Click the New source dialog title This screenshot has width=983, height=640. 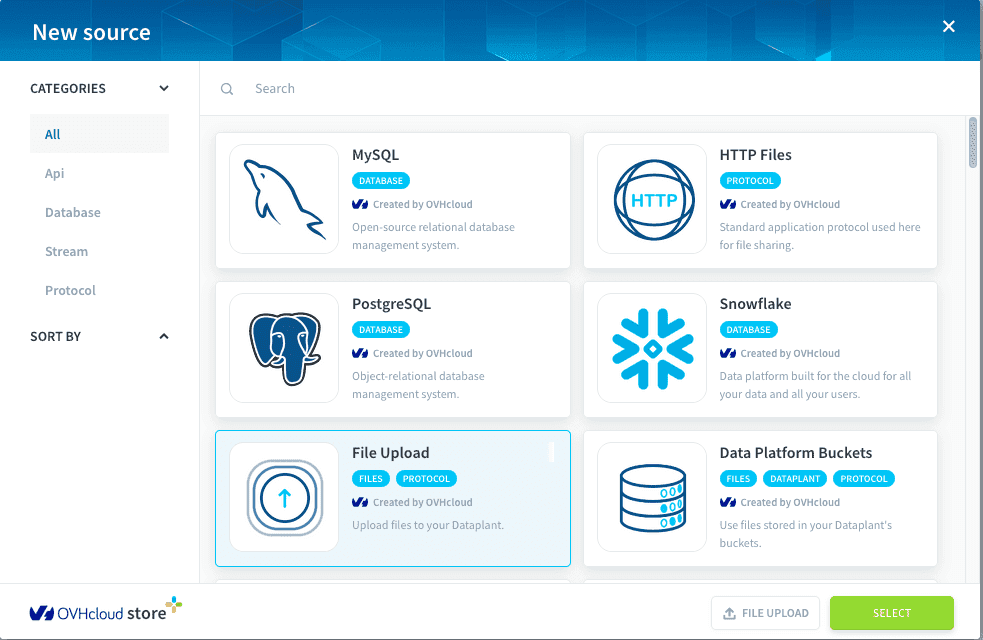92,32
